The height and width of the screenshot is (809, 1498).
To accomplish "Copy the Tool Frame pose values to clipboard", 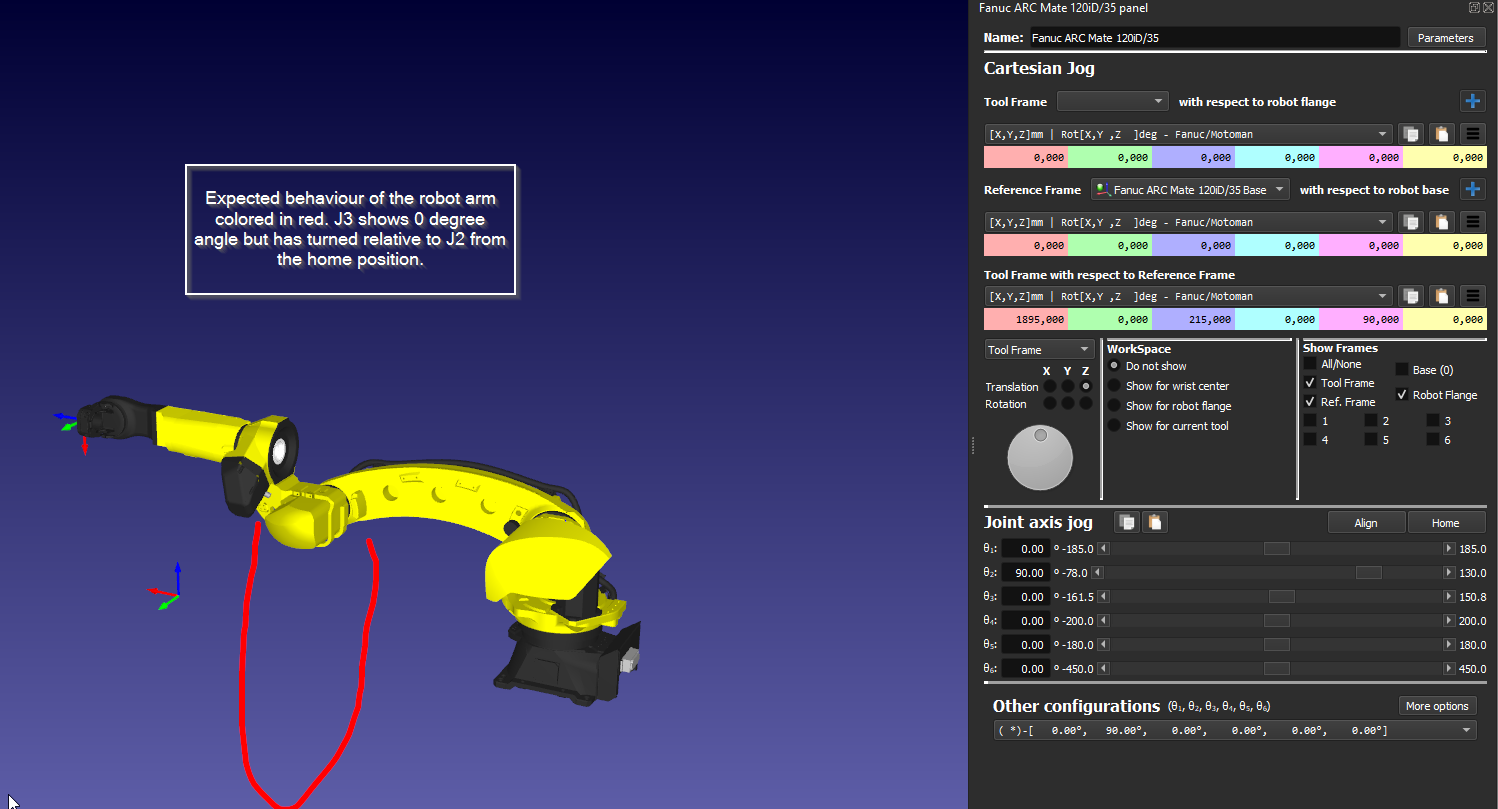I will (1410, 134).
